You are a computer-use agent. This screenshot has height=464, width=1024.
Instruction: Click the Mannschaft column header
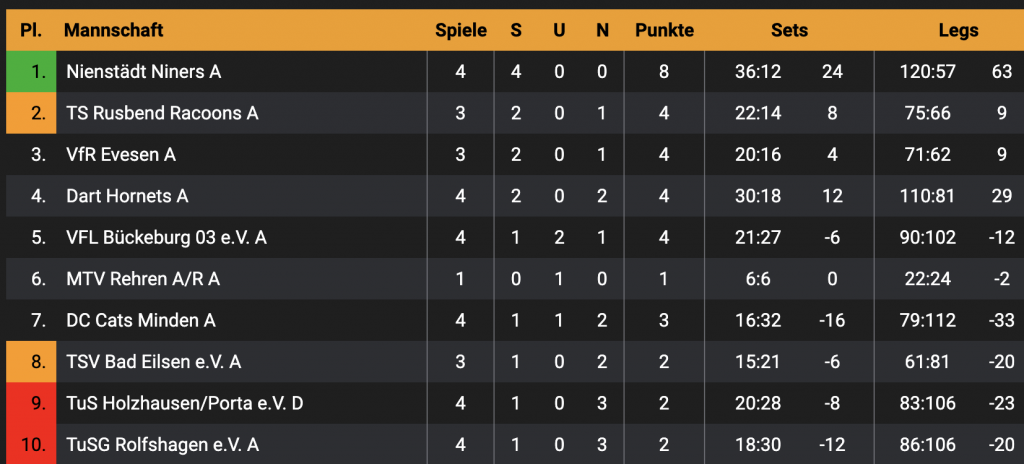pyautogui.click(x=114, y=30)
